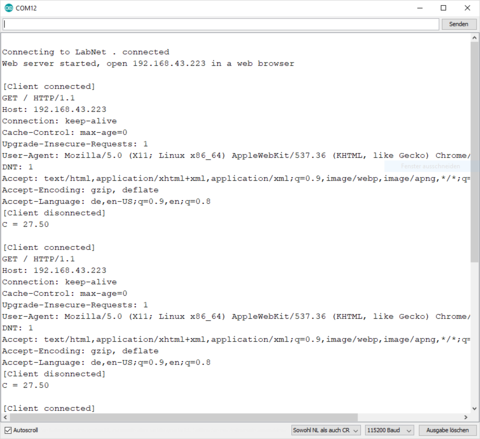Click the horizontal scrollbar thumb
The width and height of the screenshot is (480, 439).
(x=184, y=417)
